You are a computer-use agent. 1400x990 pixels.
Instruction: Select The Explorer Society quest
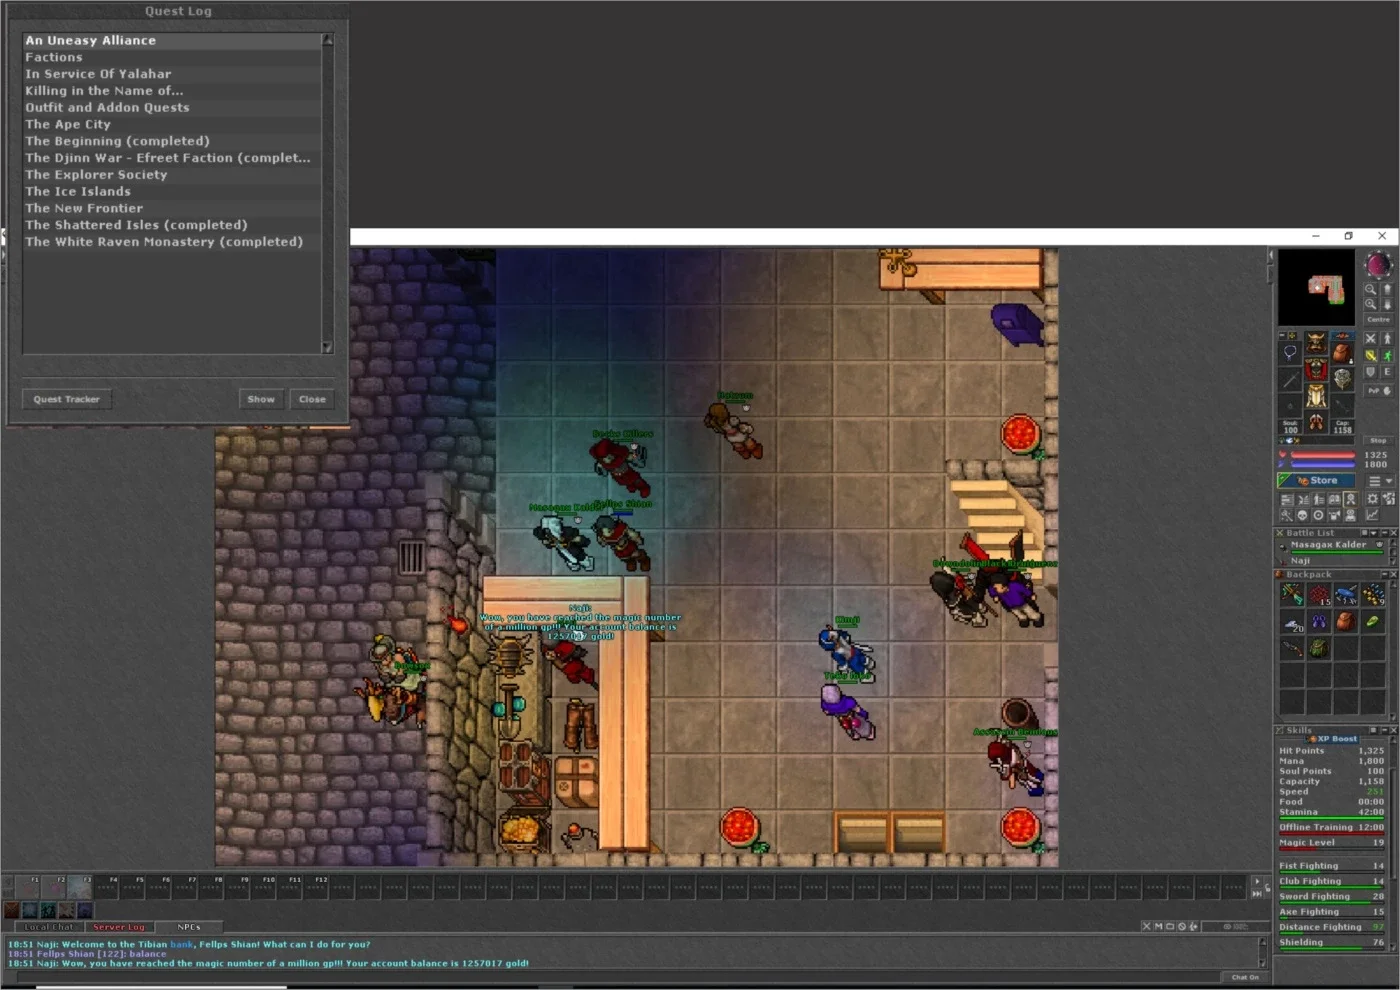point(172,174)
